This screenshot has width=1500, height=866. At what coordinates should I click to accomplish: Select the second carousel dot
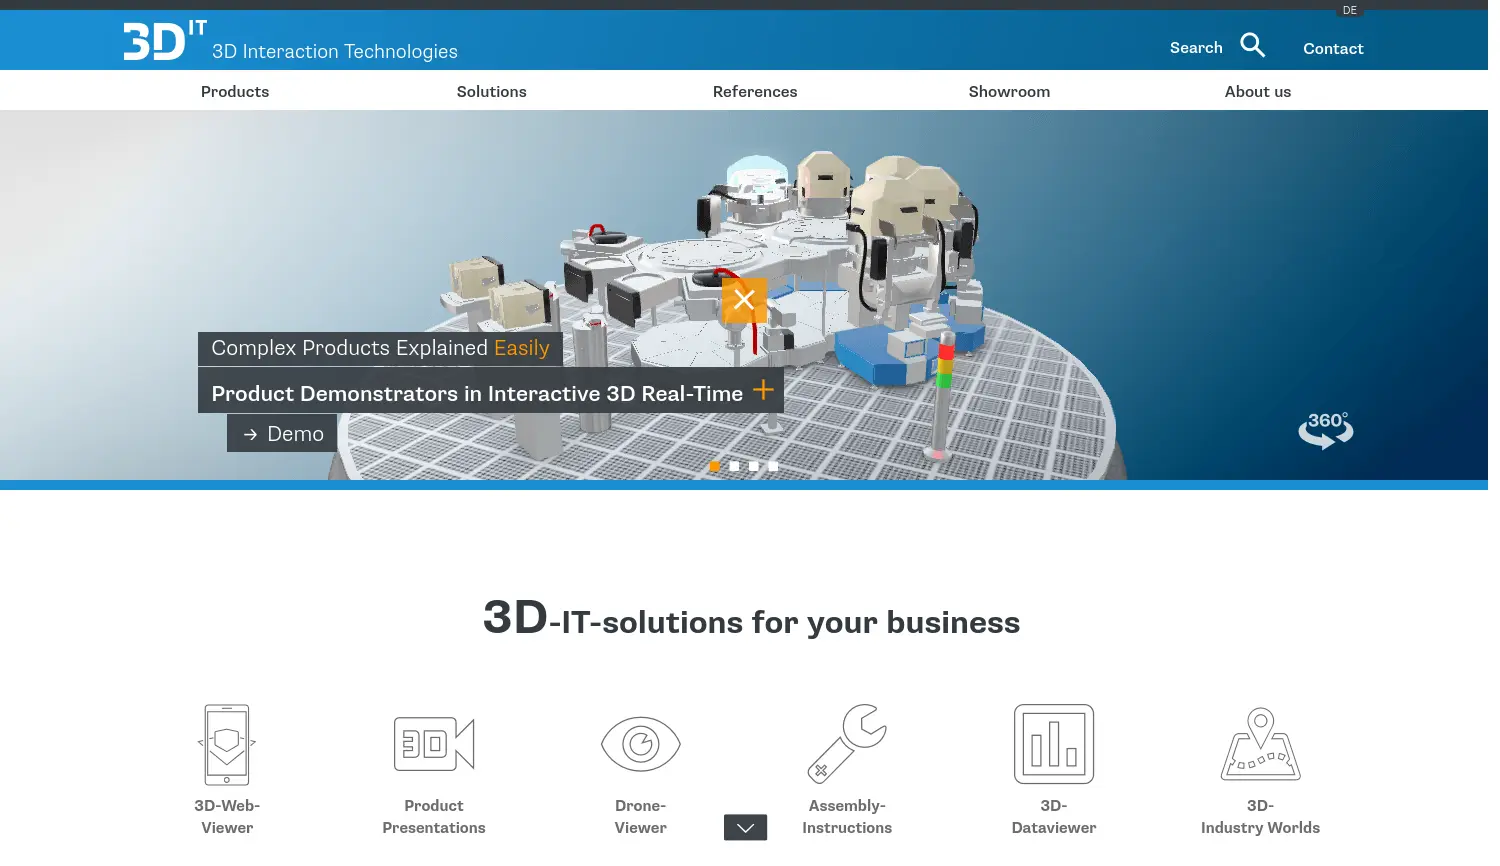tap(734, 465)
